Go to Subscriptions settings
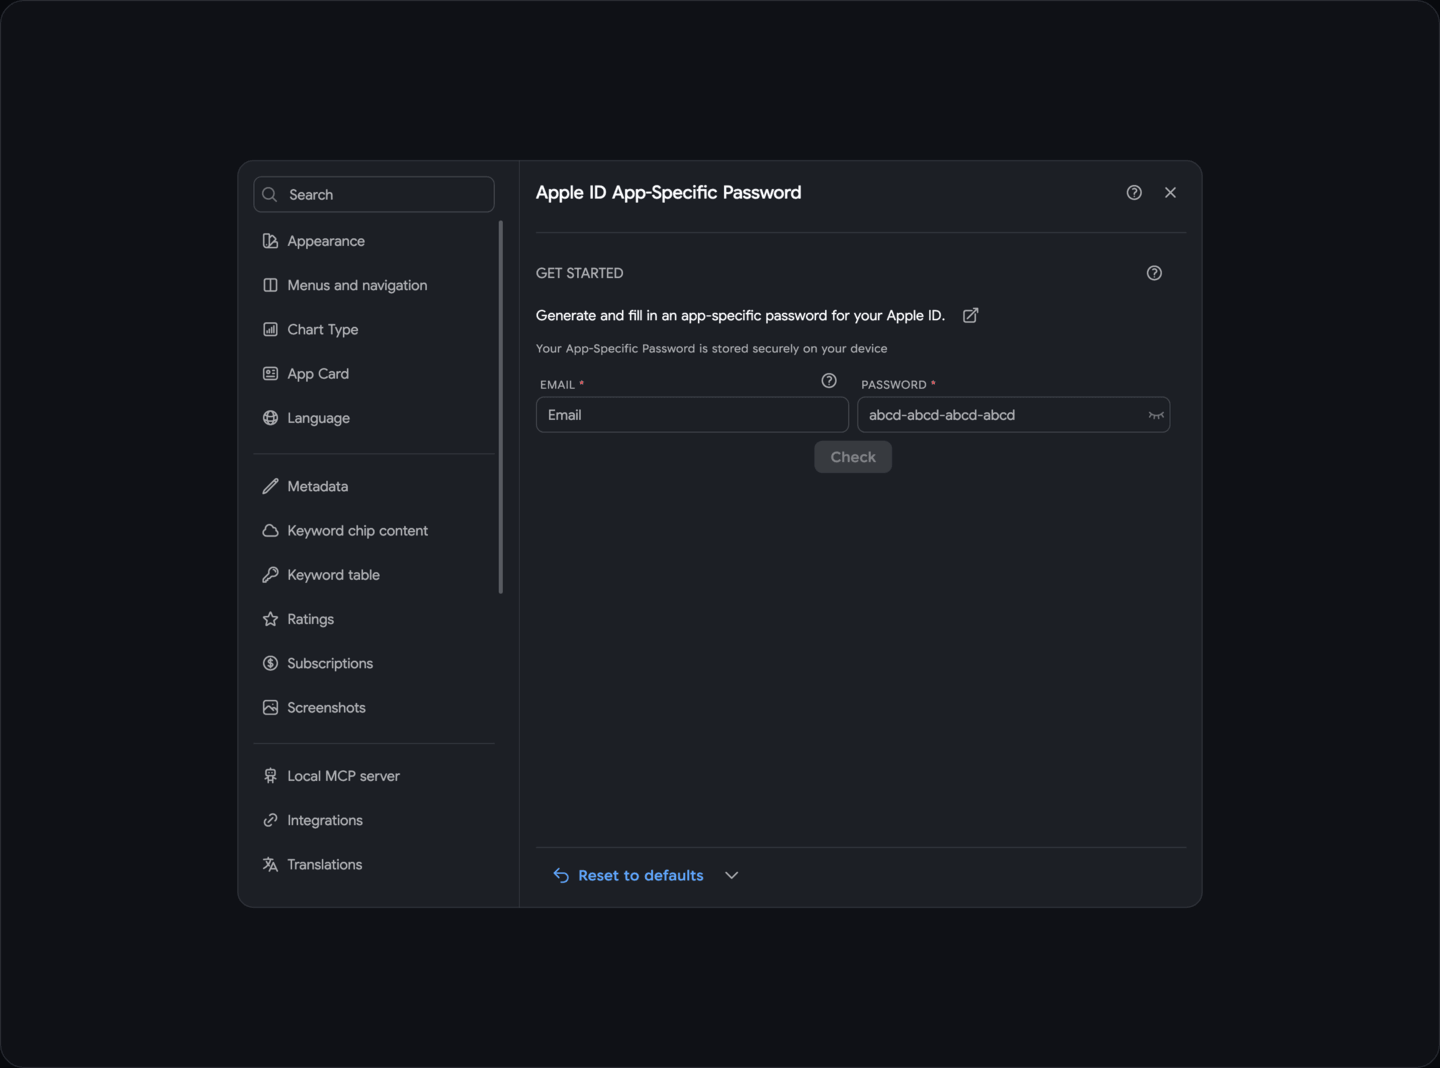 (x=374, y=663)
